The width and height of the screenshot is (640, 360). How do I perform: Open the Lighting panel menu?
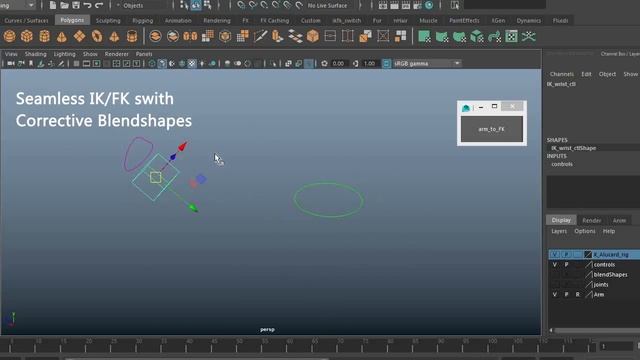[x=64, y=54]
